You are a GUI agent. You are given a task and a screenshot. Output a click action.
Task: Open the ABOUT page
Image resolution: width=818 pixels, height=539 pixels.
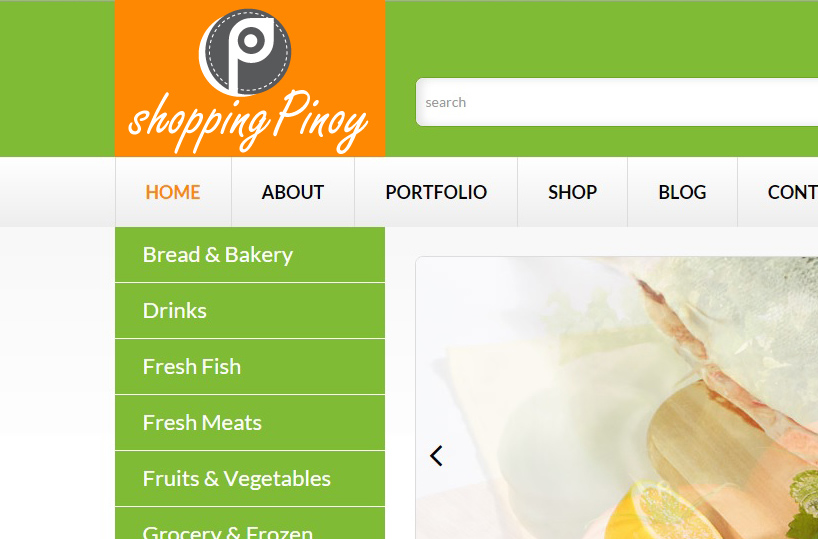[293, 192]
